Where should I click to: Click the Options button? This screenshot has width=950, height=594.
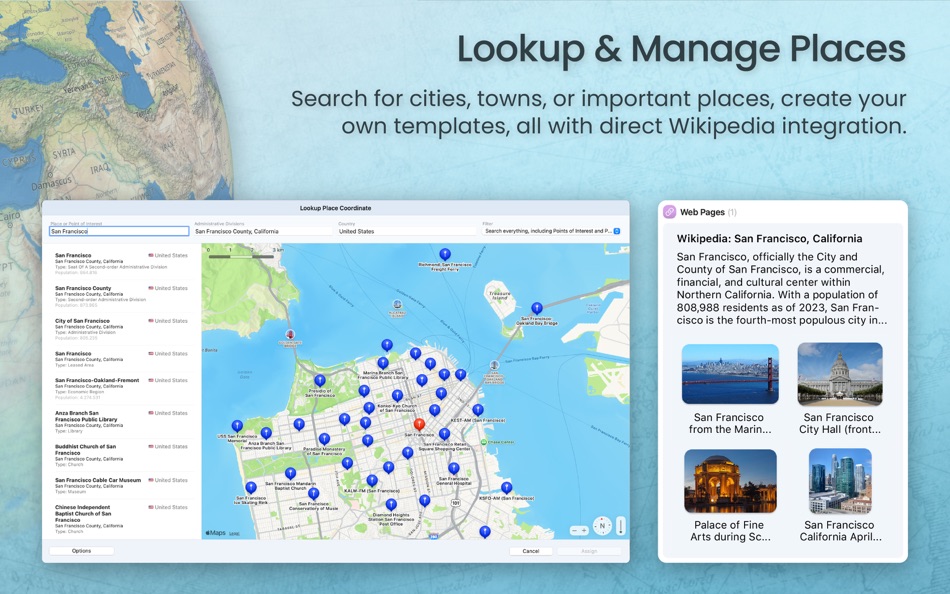(x=82, y=550)
